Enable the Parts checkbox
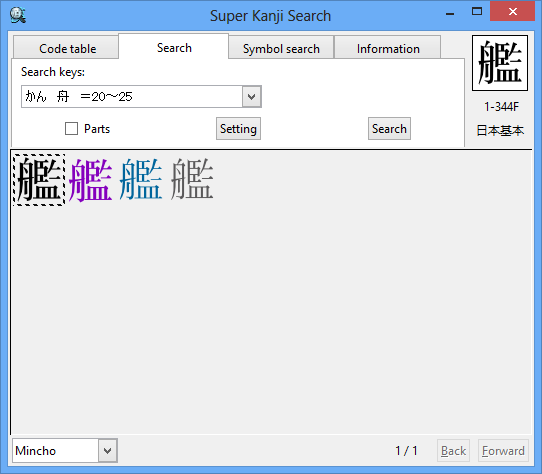This screenshot has width=542, height=474. (72, 129)
